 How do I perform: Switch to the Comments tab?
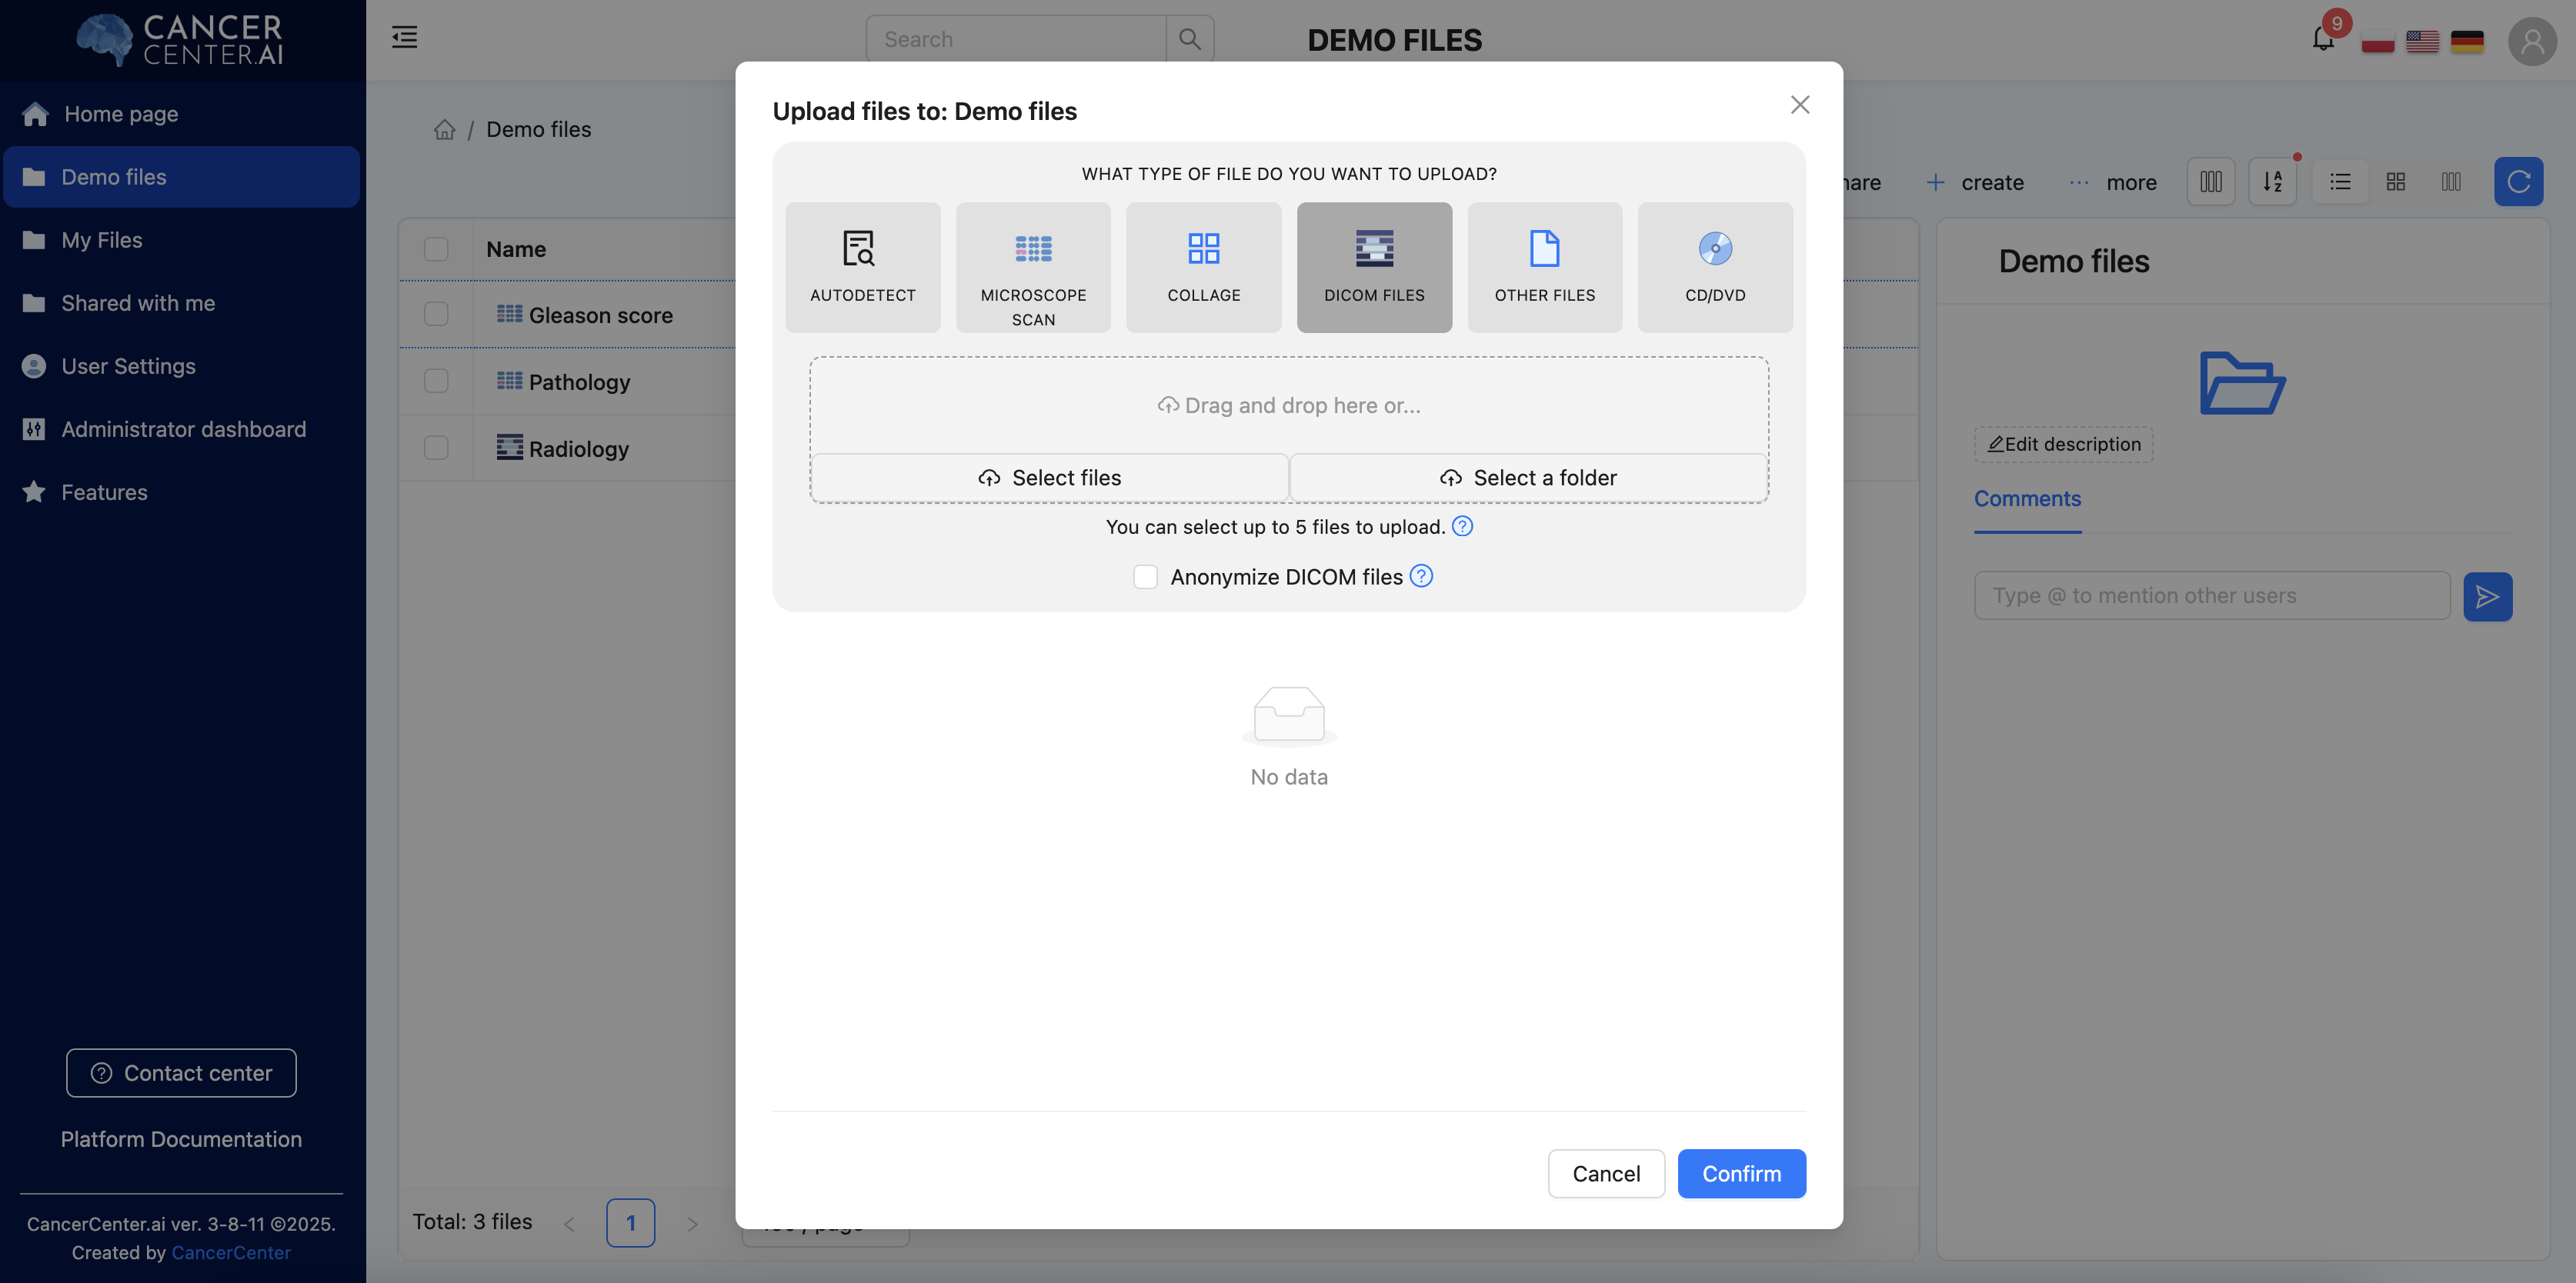(2026, 499)
